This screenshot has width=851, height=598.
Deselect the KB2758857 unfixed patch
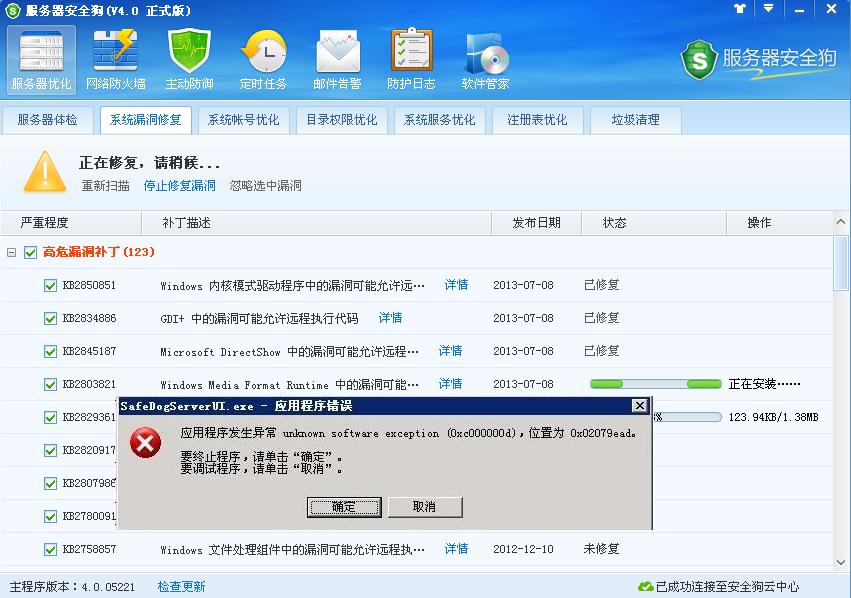(49, 549)
